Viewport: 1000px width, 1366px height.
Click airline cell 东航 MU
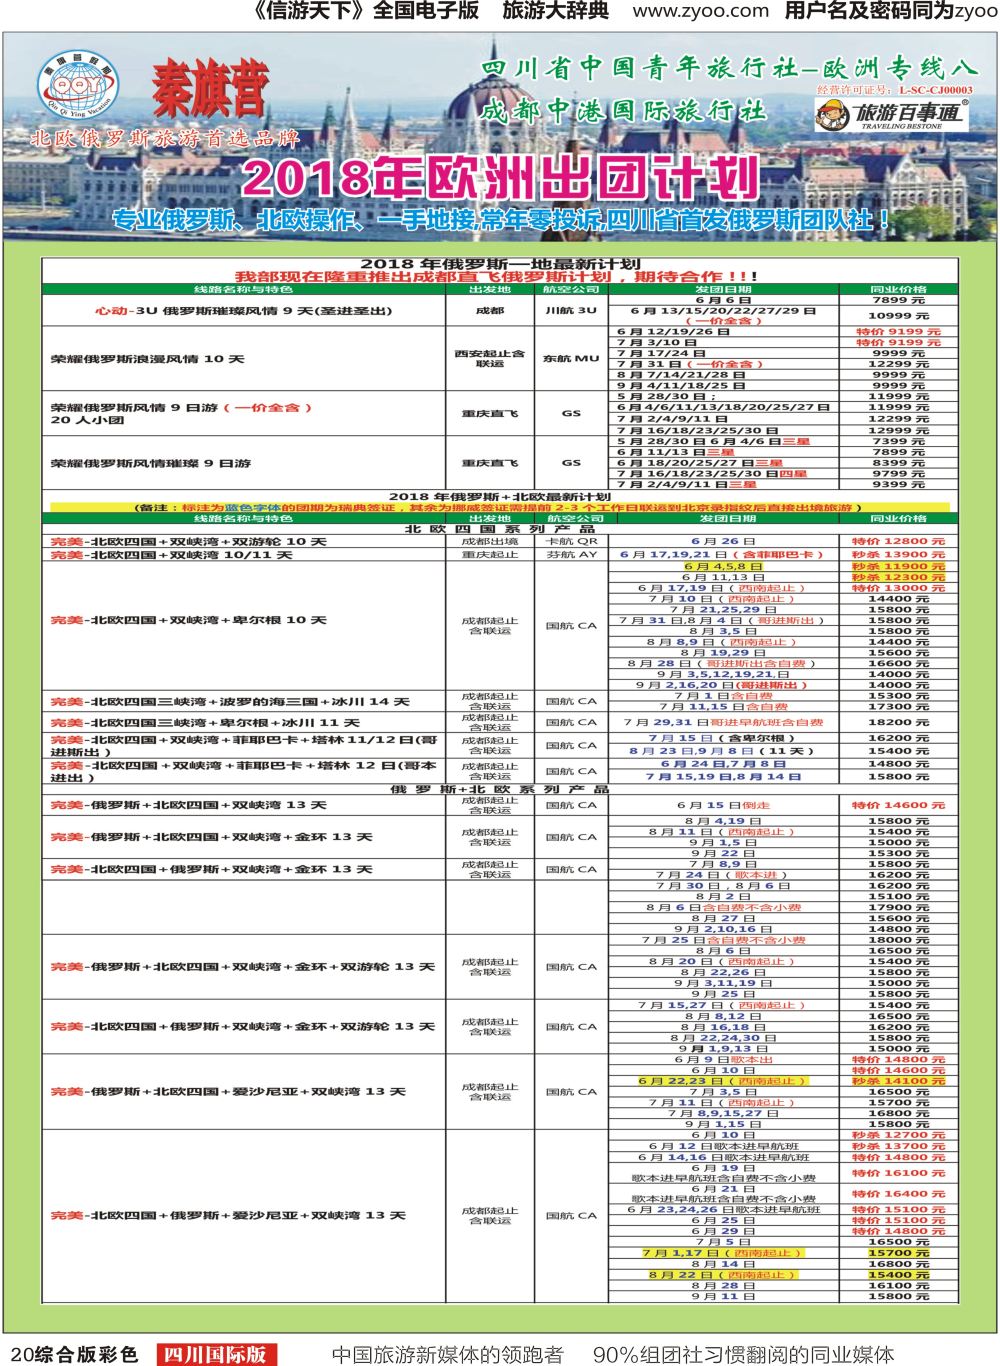pyautogui.click(x=571, y=358)
